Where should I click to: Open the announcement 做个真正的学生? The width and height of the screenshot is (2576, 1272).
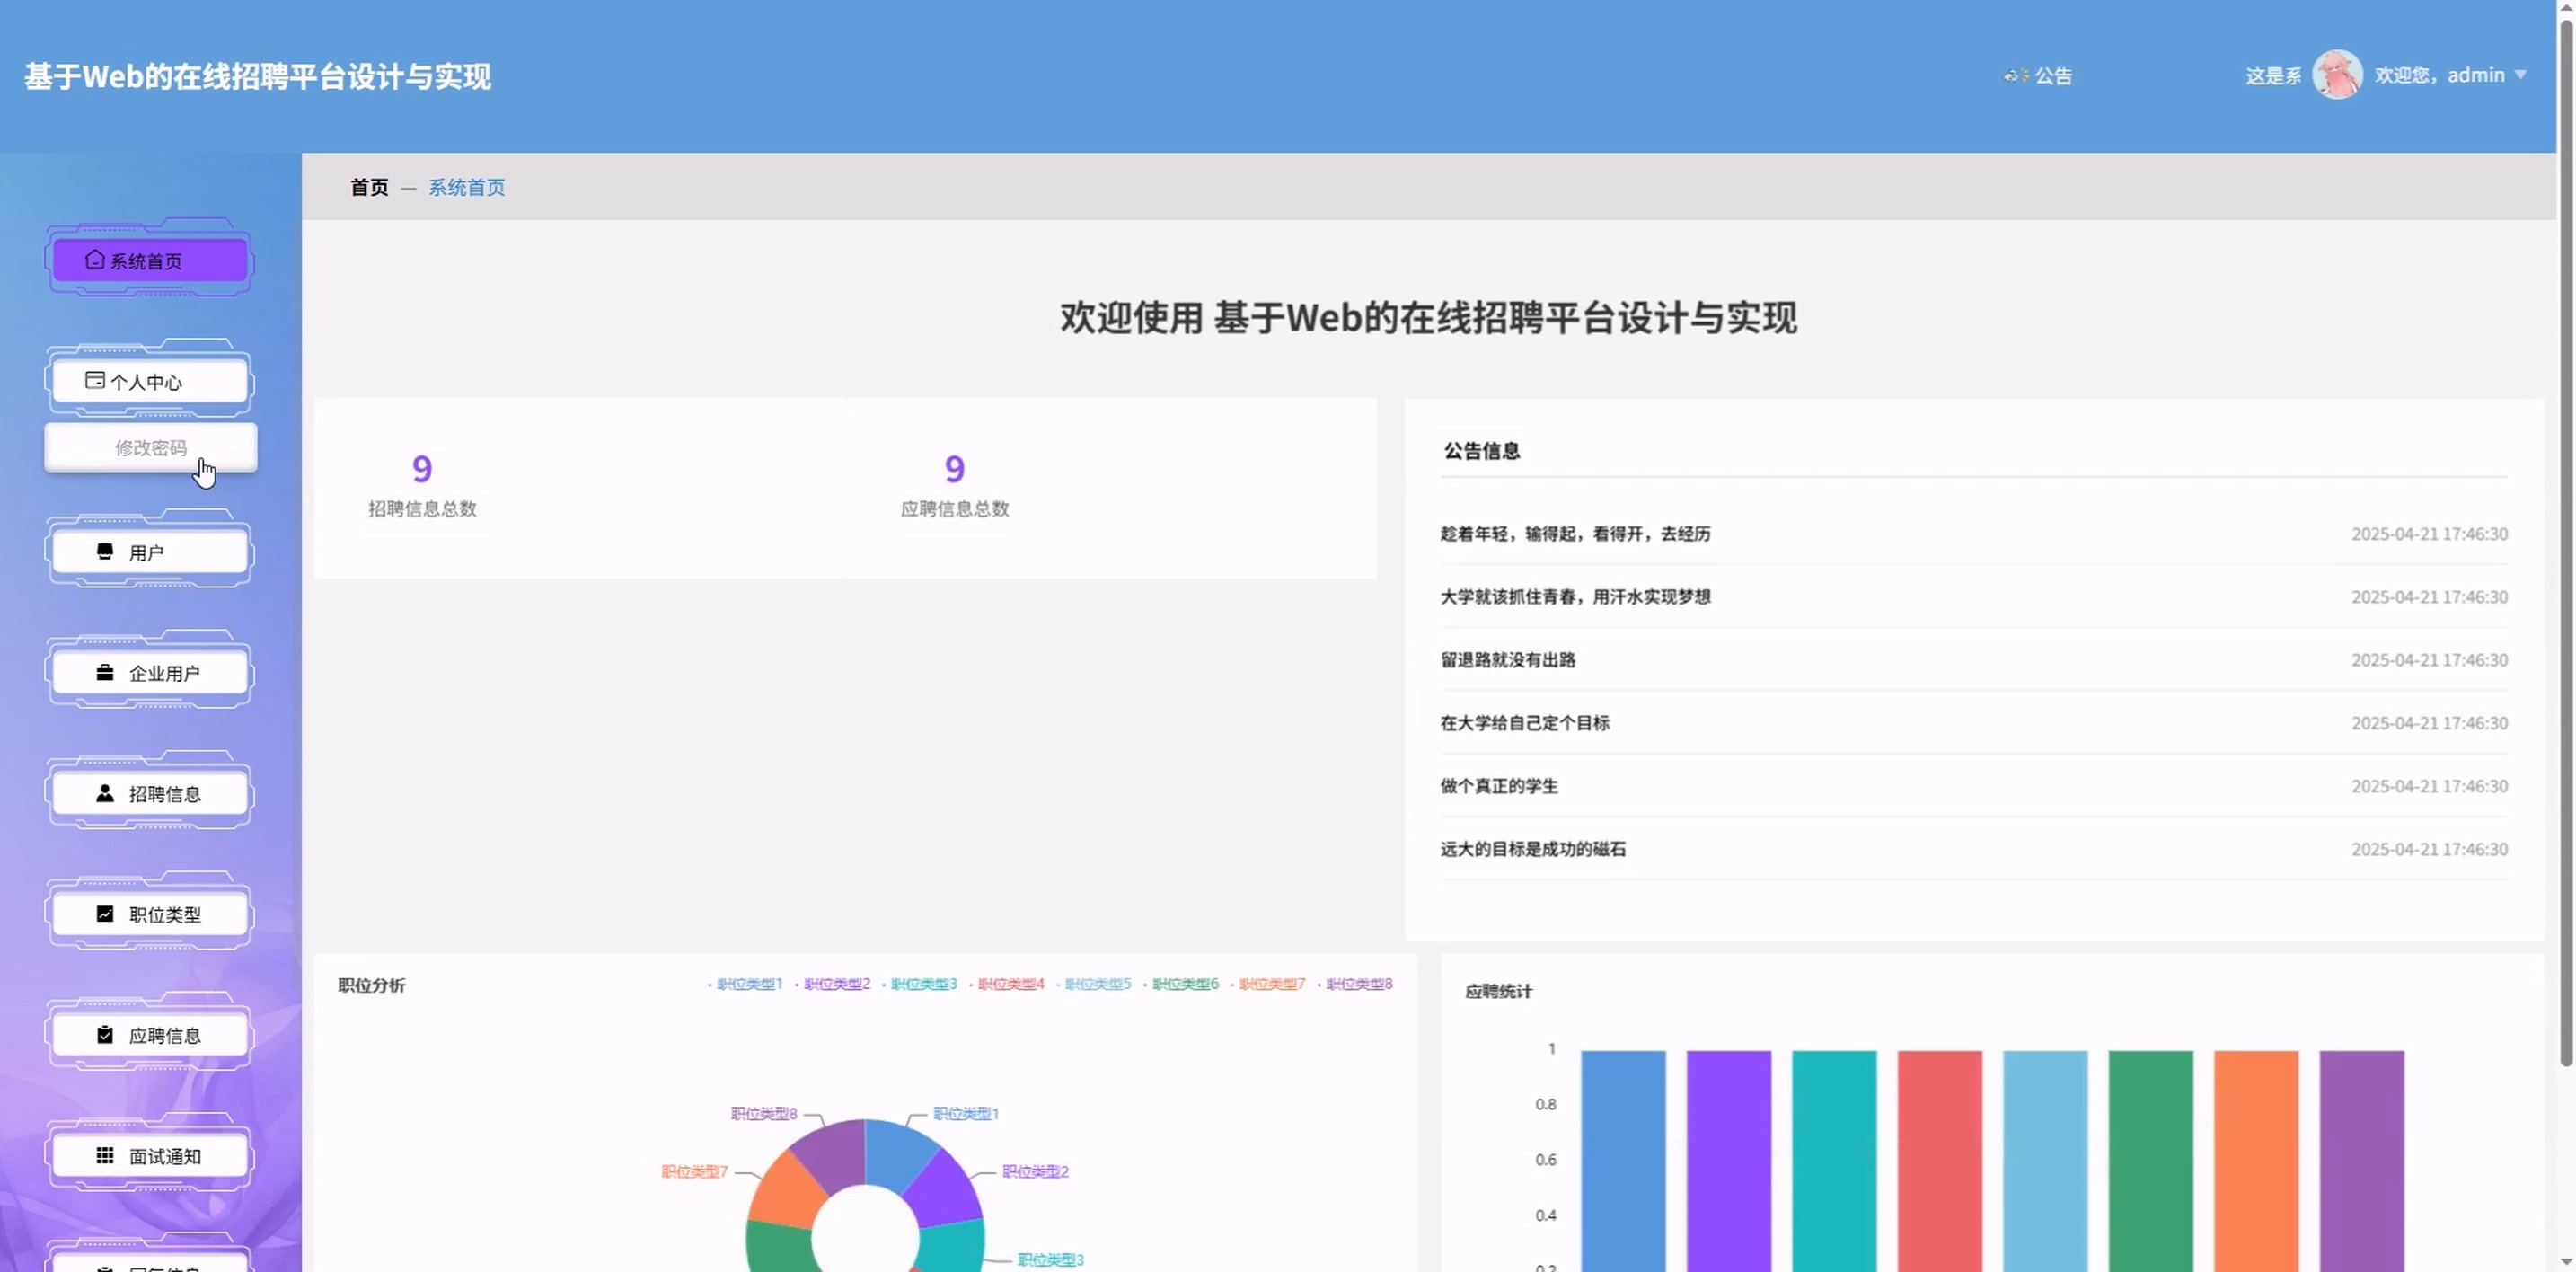click(x=1498, y=786)
